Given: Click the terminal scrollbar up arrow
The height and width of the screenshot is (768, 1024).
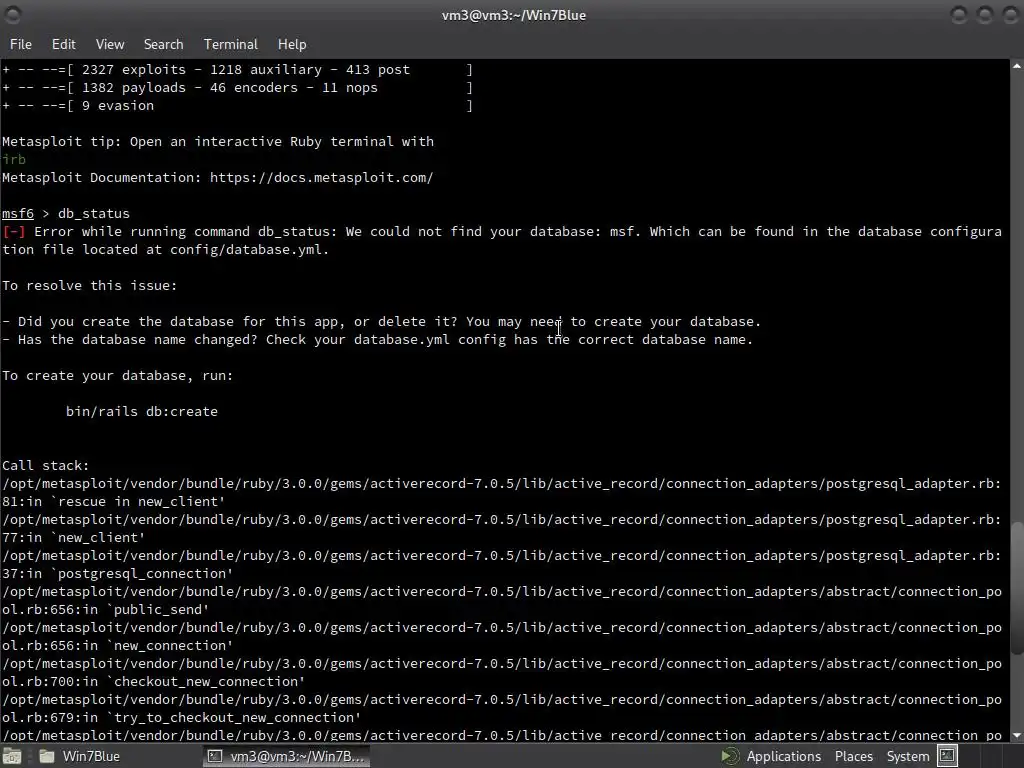Looking at the screenshot, I should point(1017,66).
